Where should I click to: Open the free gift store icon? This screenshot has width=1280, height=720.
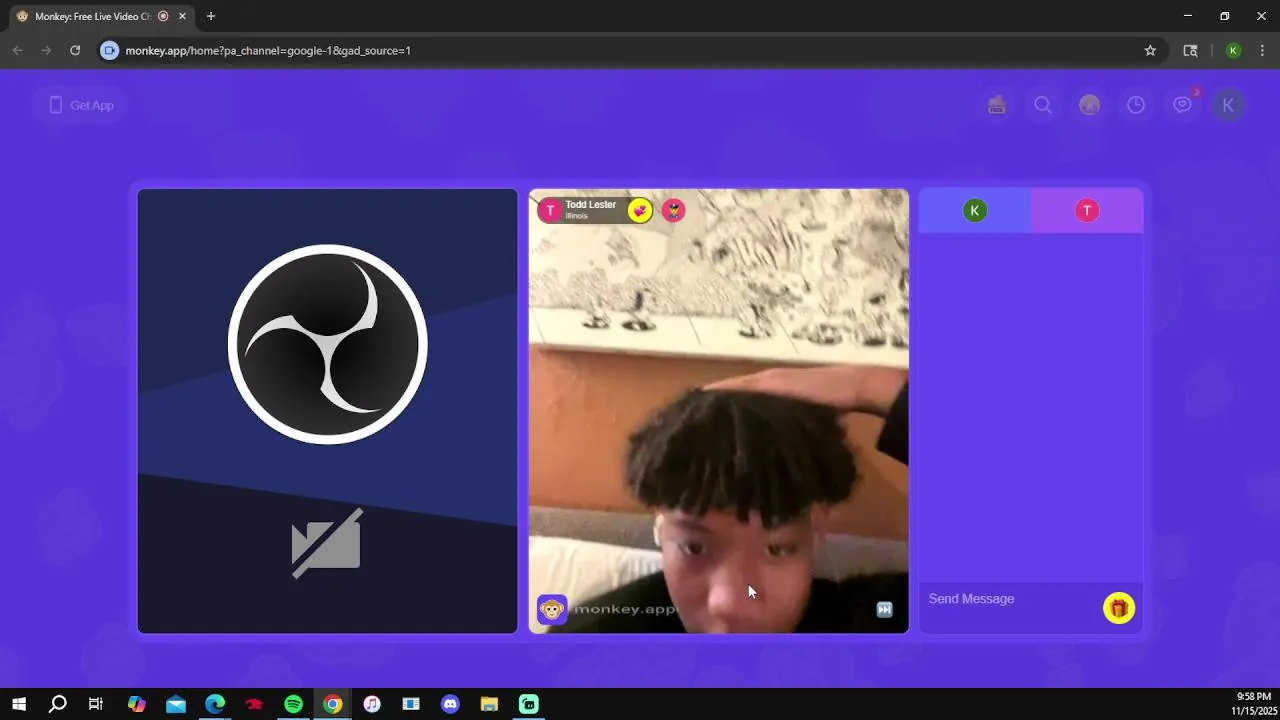[x=996, y=105]
